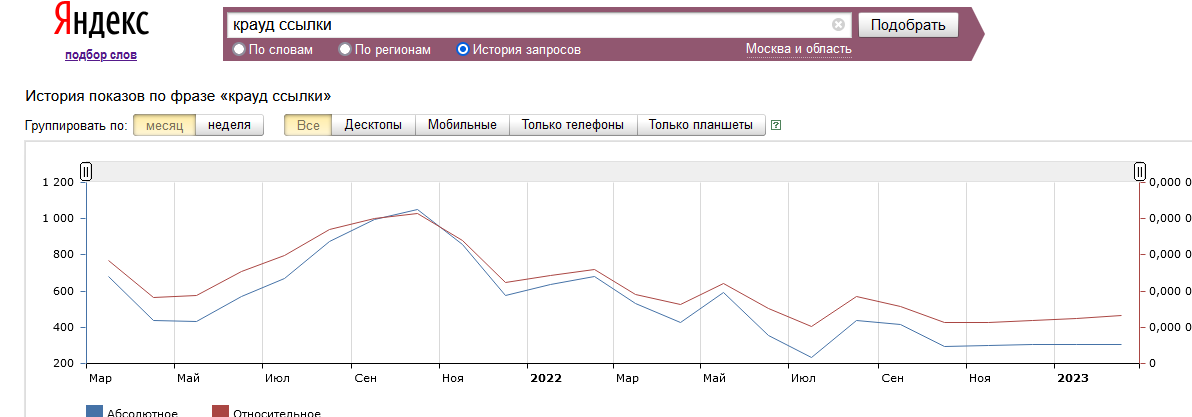
Task: Switch to Десктопы tab
Action: point(373,125)
